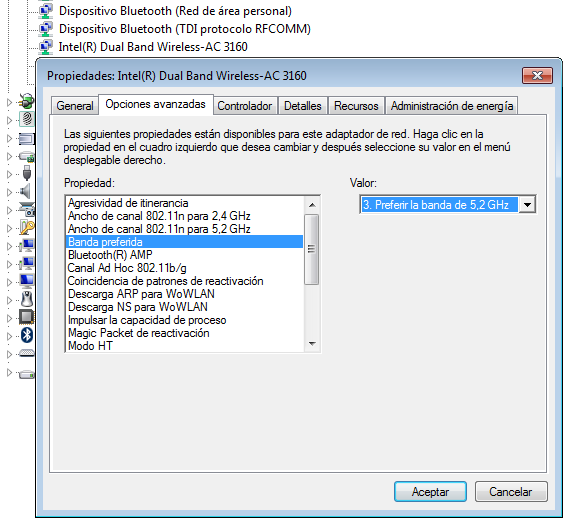Select 'Magic Packet de reactivación' property
This screenshot has width=569, height=524.
184,333
